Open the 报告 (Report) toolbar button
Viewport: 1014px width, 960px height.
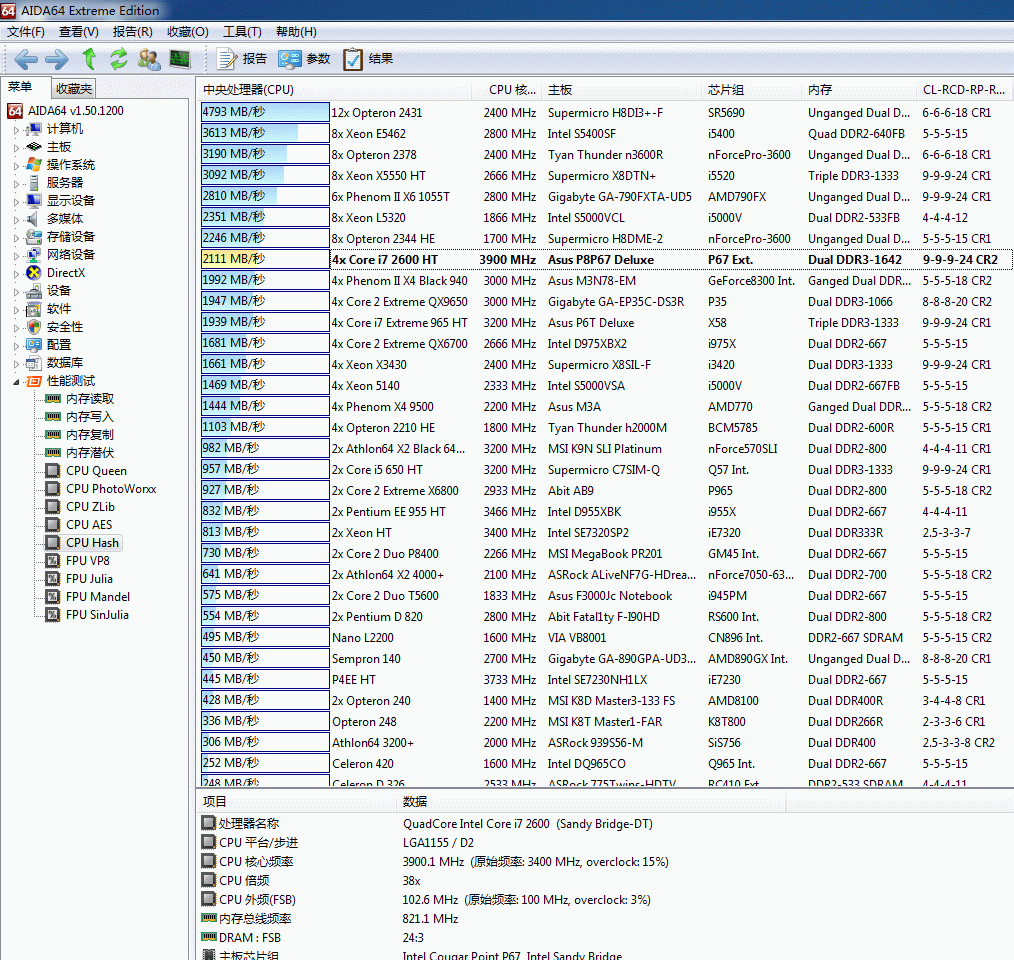[242, 59]
